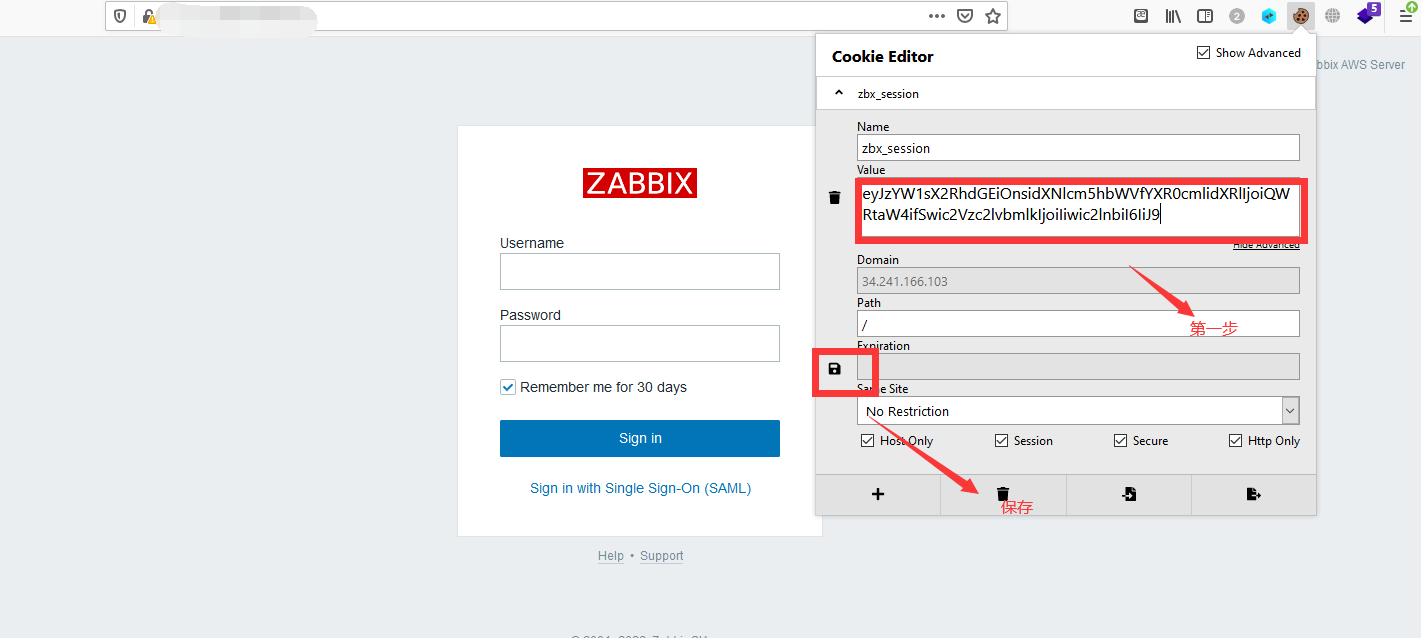Open the purple layered extension with badge 5
The image size is (1421, 638).
(x=1367, y=15)
